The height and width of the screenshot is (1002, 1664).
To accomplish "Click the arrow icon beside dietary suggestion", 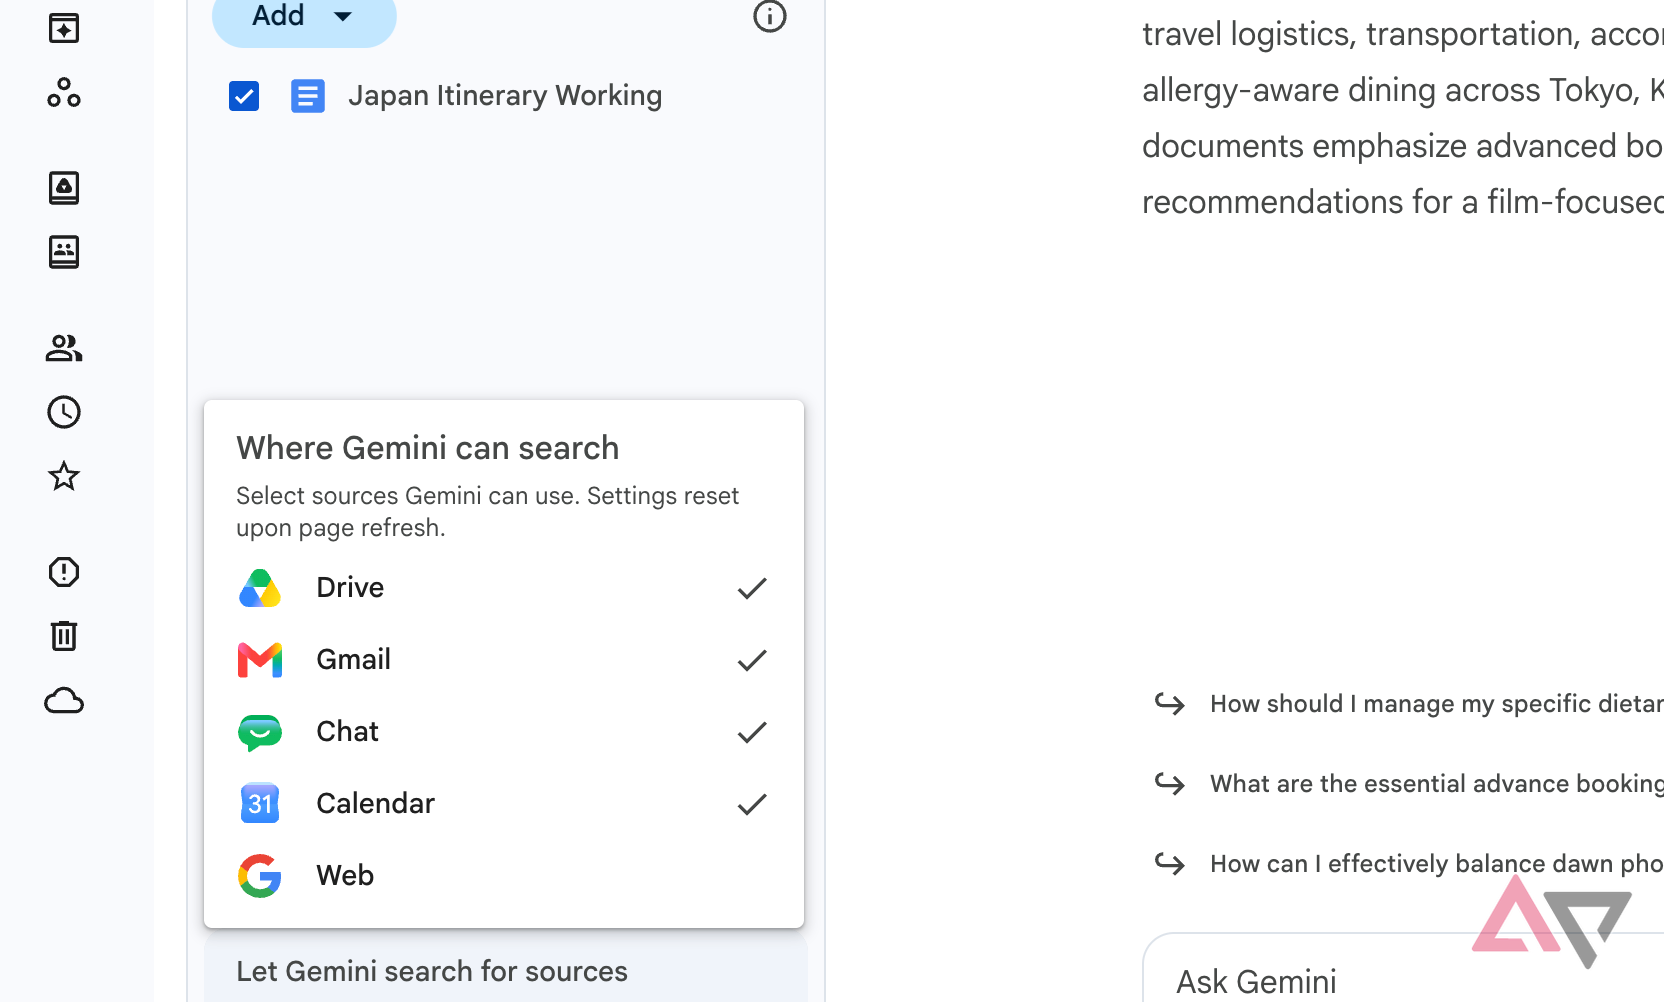I will [1170, 704].
